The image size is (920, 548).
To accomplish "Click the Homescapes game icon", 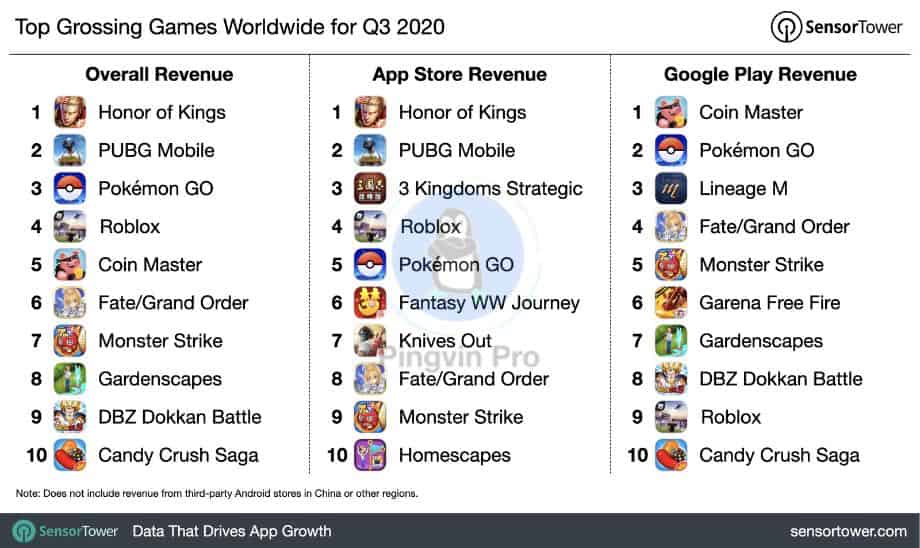I will (370, 455).
